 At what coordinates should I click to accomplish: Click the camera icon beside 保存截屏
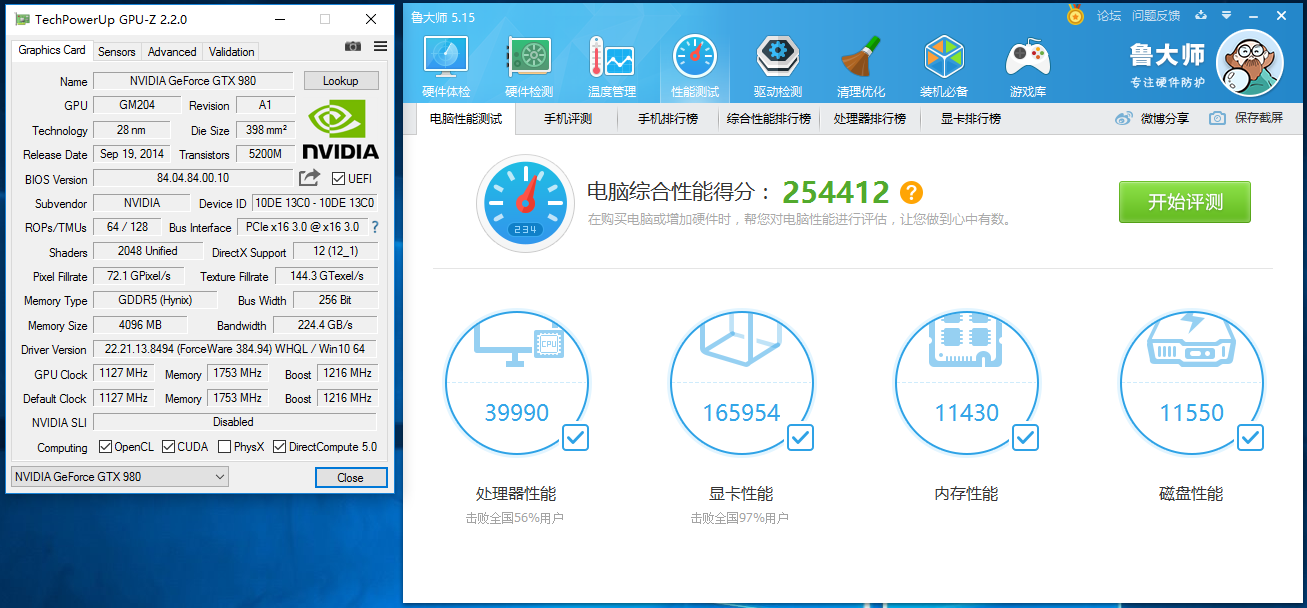1217,118
